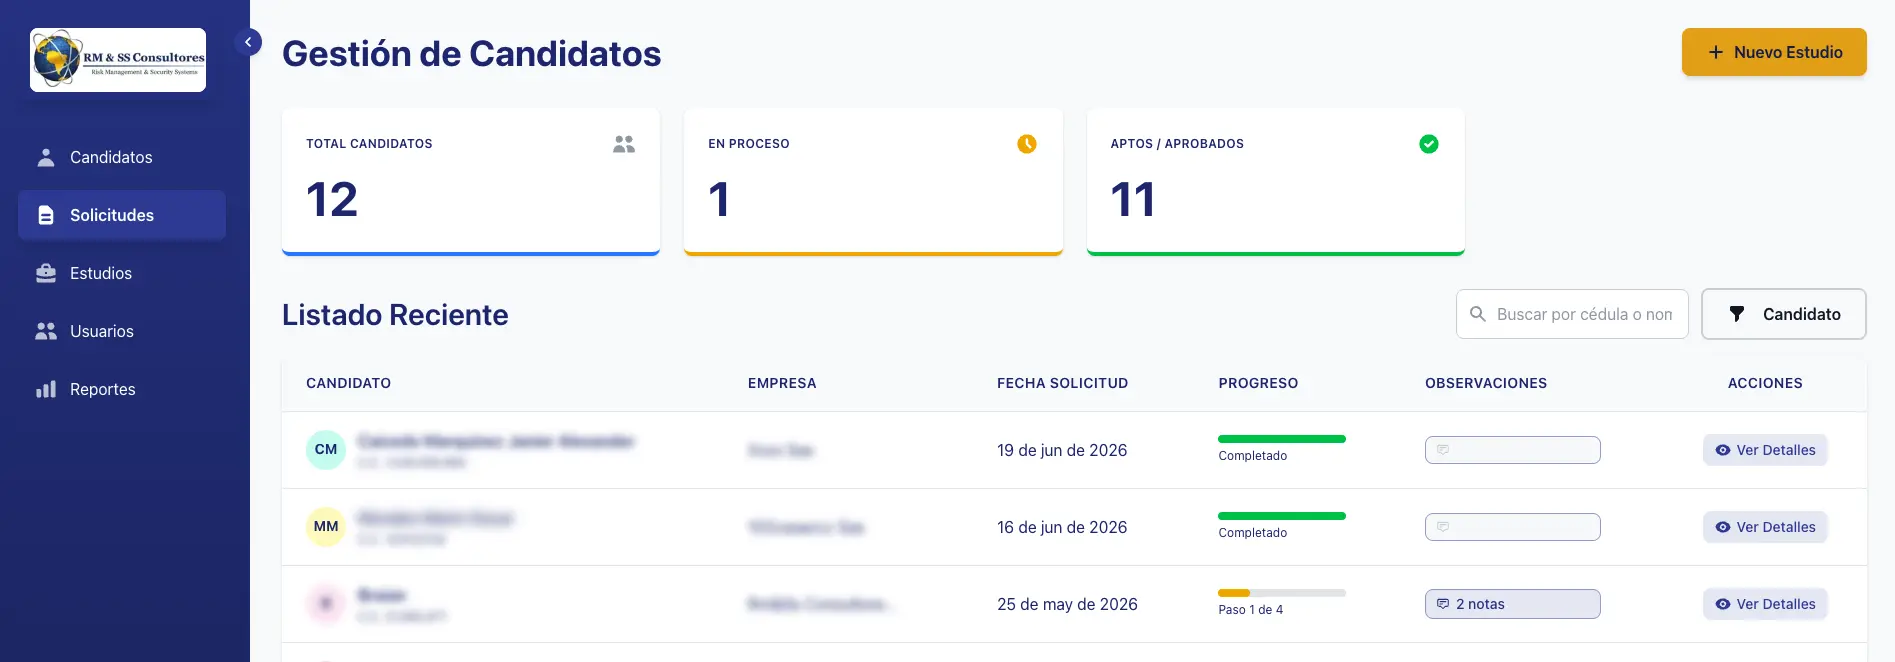The height and width of the screenshot is (662, 1895).
Task: Click the Paso 1 de 4 label
Action: [x=1251, y=610]
